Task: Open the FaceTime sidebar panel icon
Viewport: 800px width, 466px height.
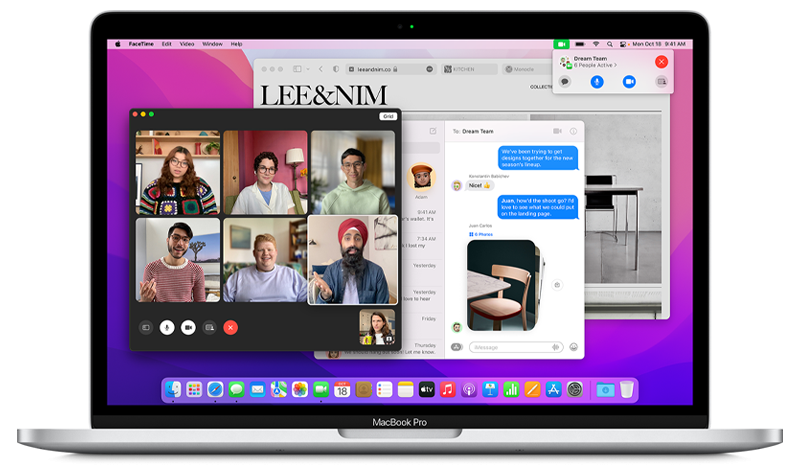Action: point(146,327)
